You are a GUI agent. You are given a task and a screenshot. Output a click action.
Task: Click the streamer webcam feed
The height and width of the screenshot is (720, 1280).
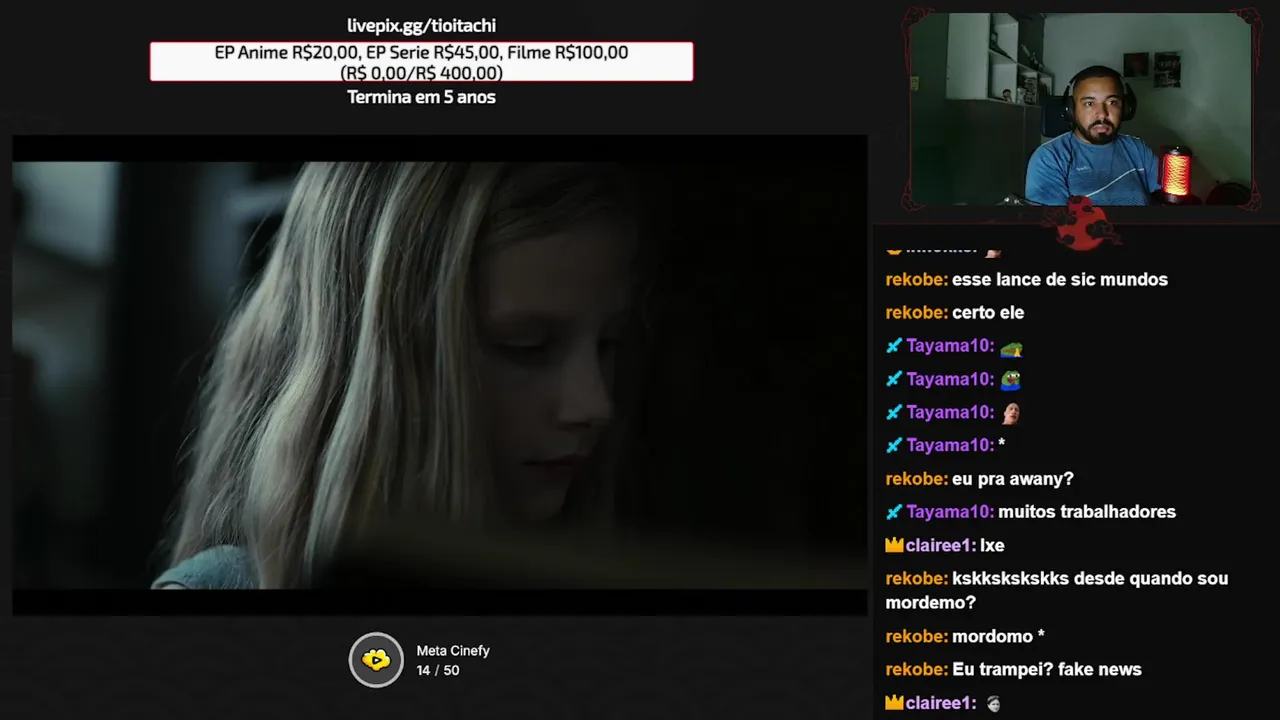pos(1080,110)
